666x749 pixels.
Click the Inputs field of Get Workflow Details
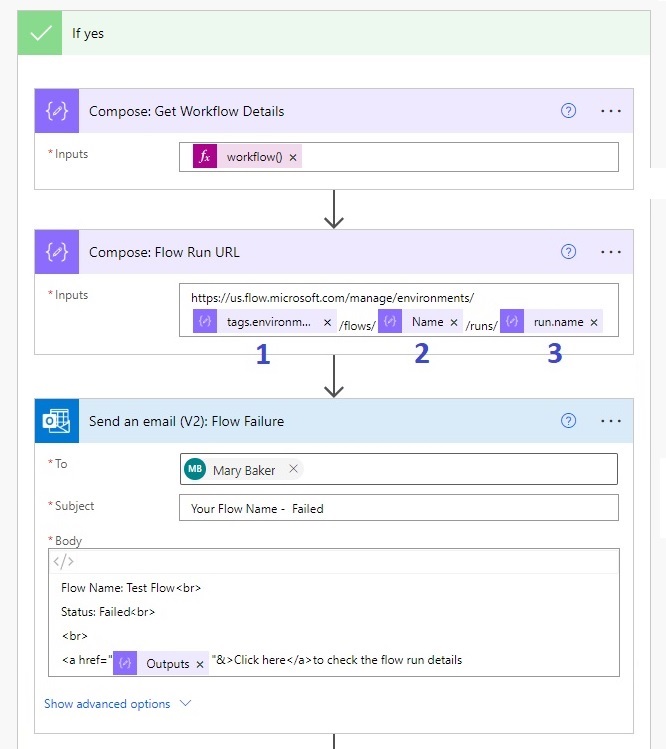(399, 157)
